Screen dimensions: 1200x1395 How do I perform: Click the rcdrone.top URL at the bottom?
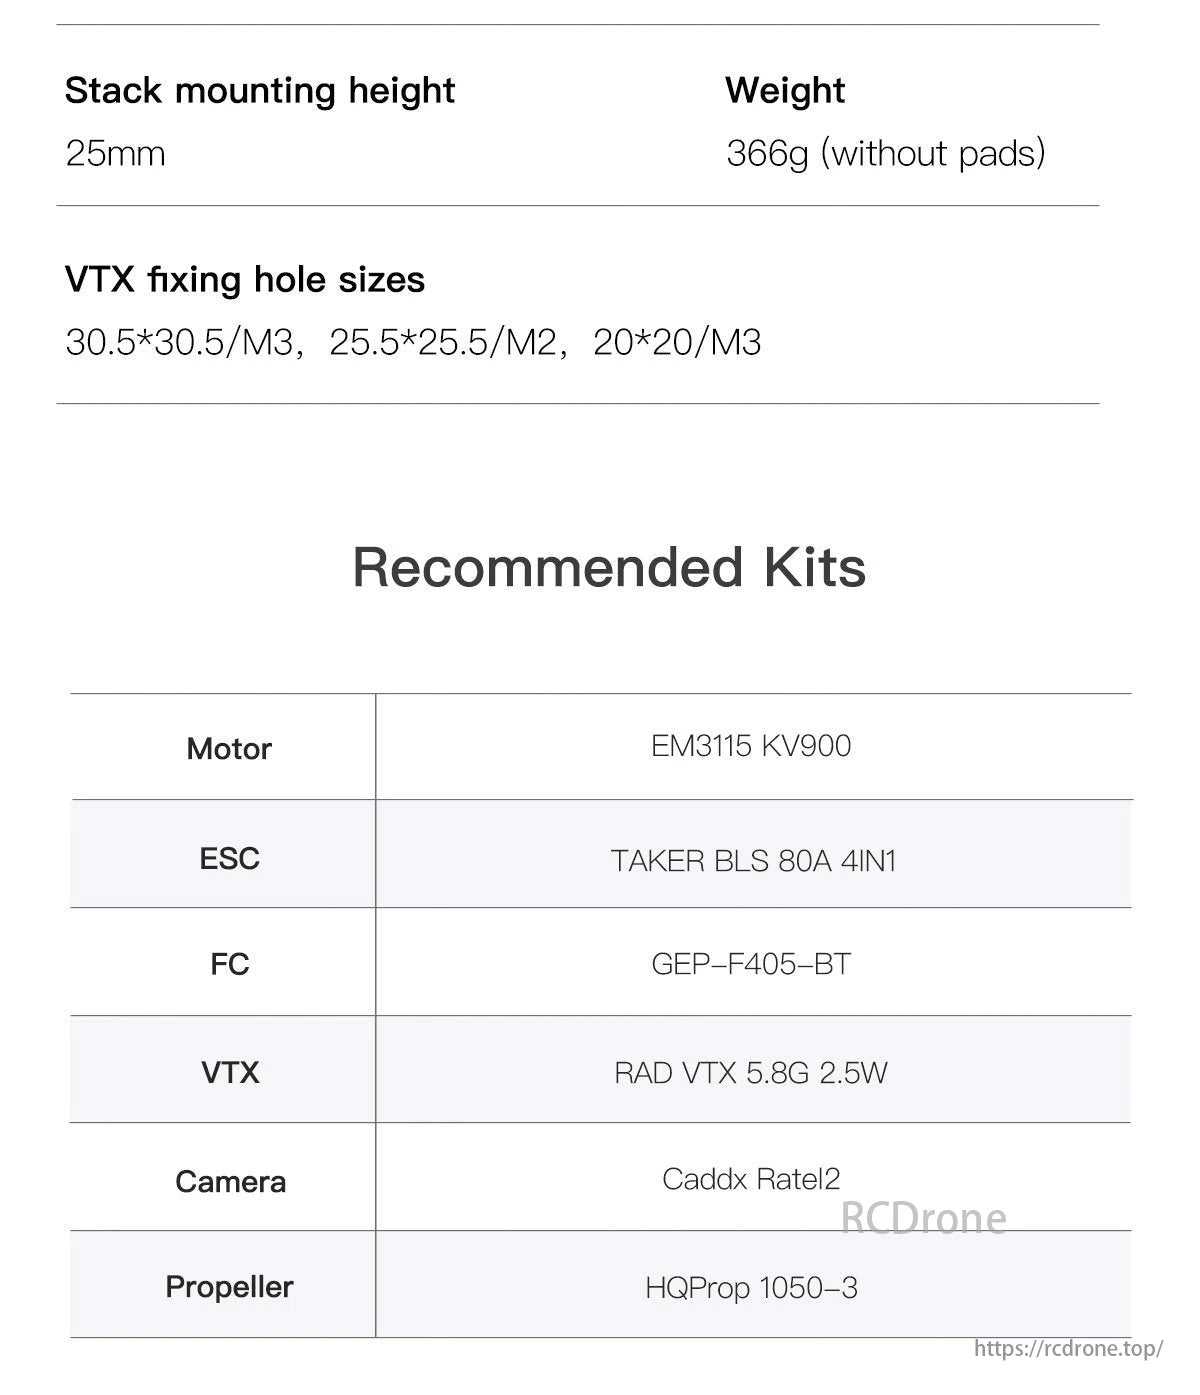point(1068,1348)
